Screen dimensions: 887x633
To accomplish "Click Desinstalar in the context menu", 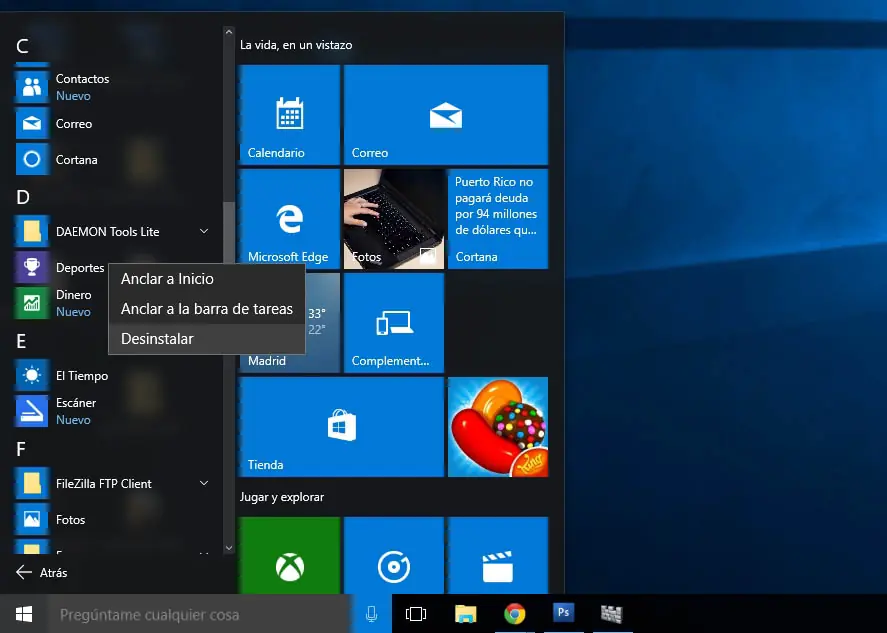I will (206, 339).
